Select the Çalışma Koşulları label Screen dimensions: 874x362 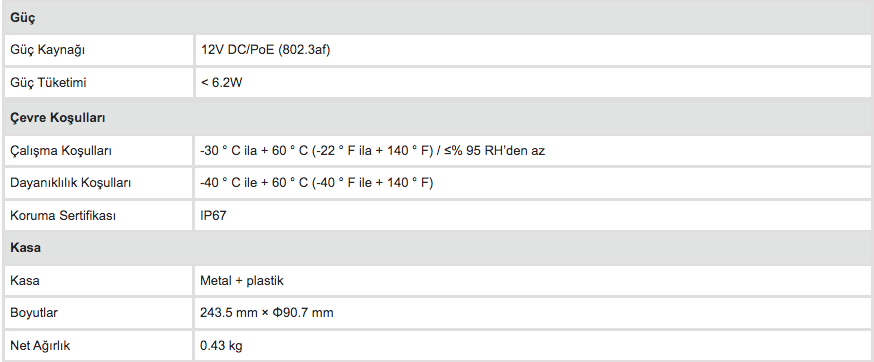[60, 151]
